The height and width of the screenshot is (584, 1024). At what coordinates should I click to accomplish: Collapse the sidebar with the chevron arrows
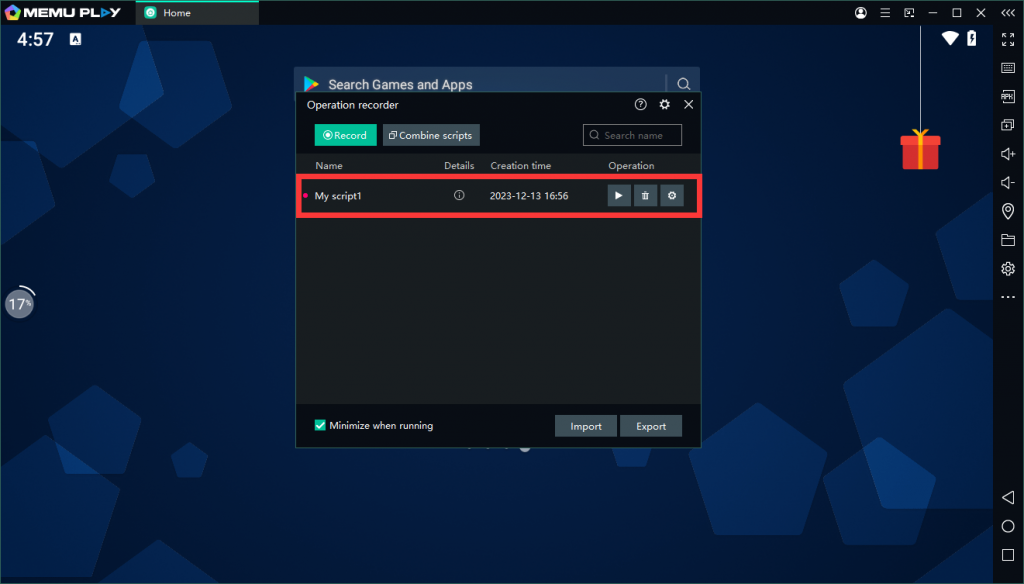[1008, 13]
